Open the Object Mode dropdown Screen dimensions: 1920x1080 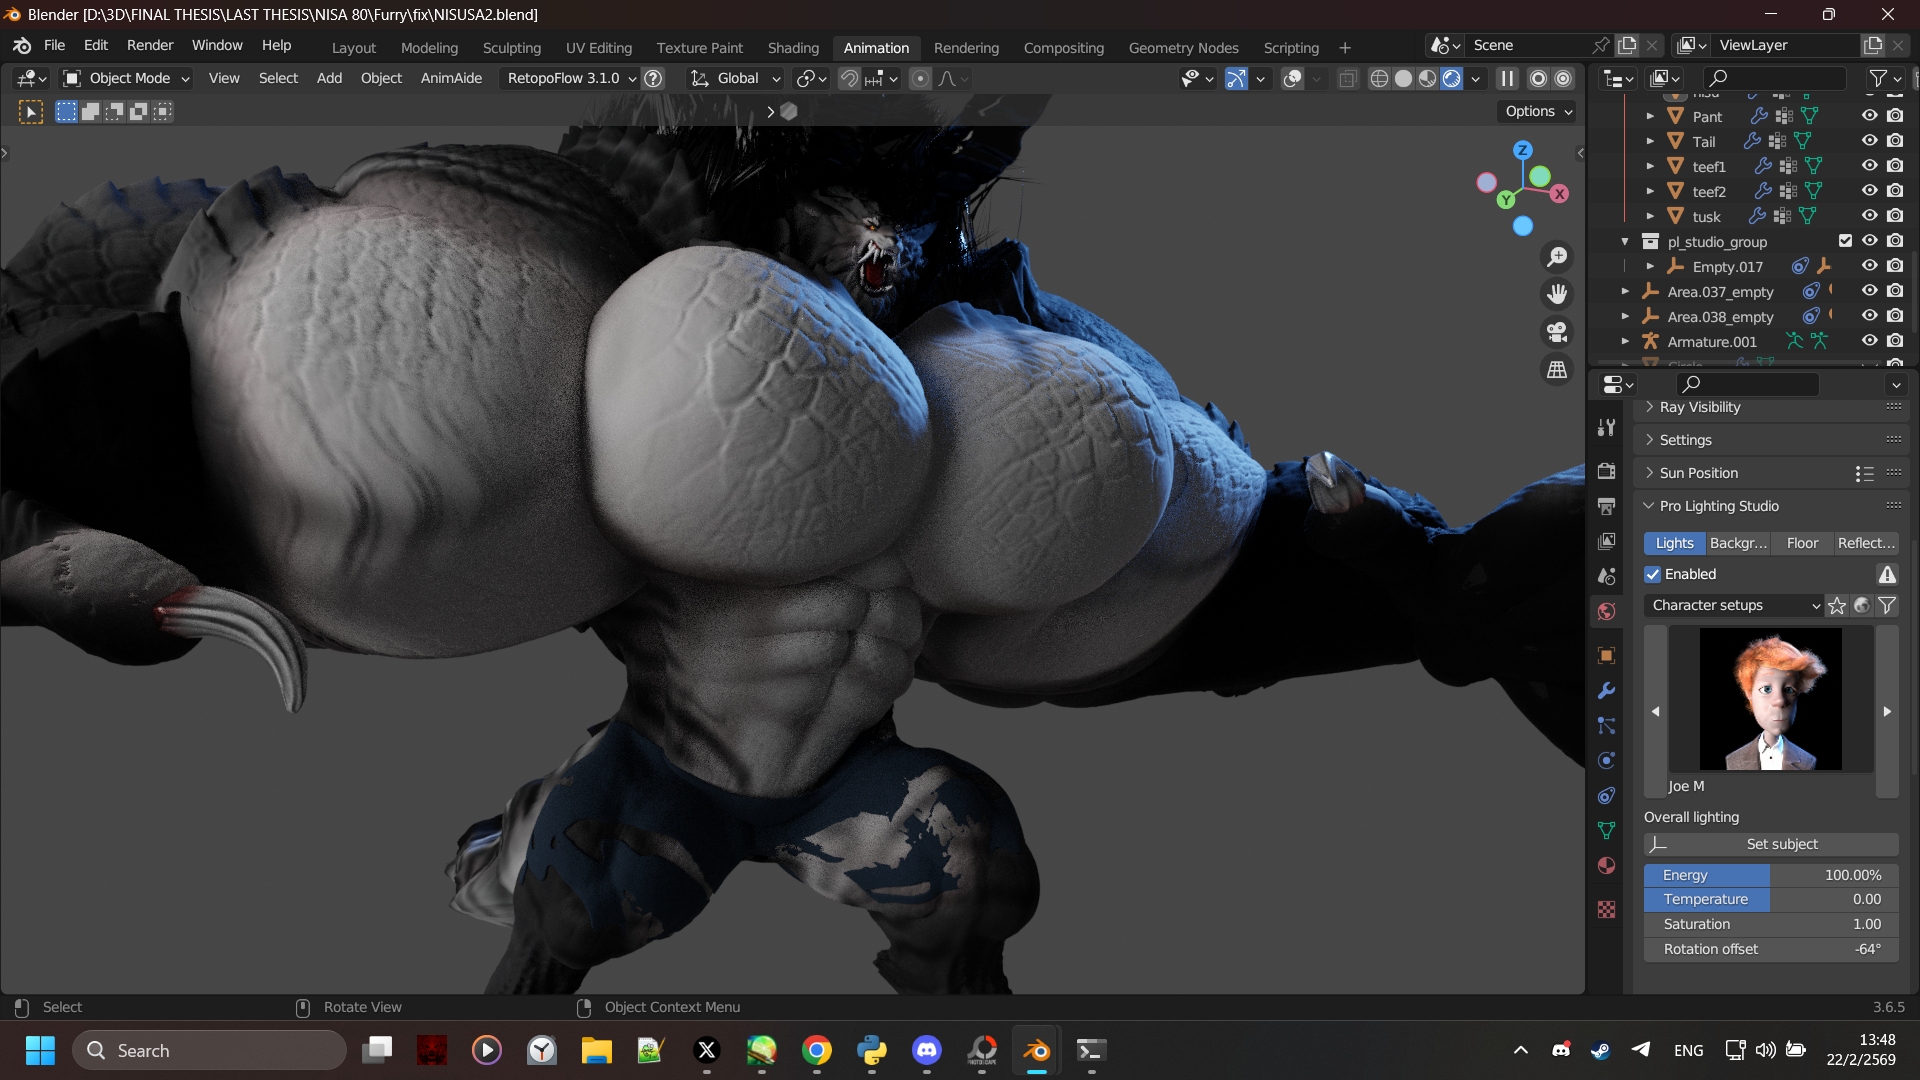pyautogui.click(x=126, y=78)
